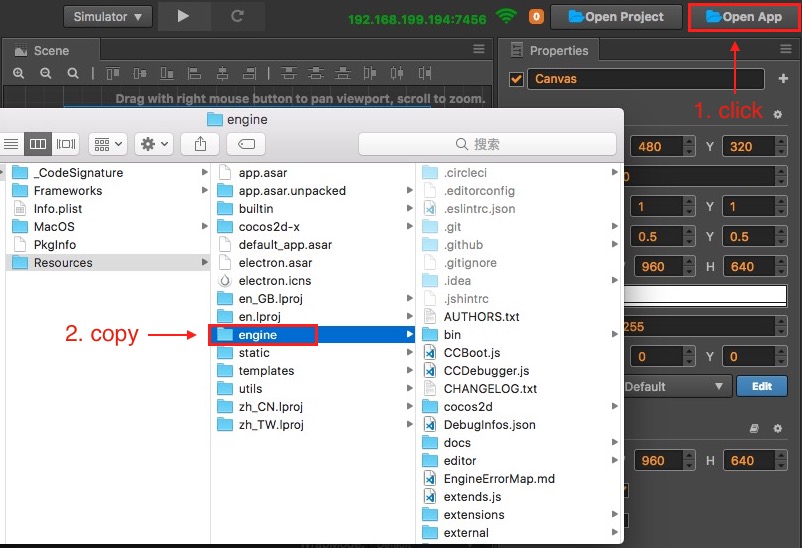Click the gear icon beside the book icon
This screenshot has width=802, height=548.
pyautogui.click(x=777, y=429)
